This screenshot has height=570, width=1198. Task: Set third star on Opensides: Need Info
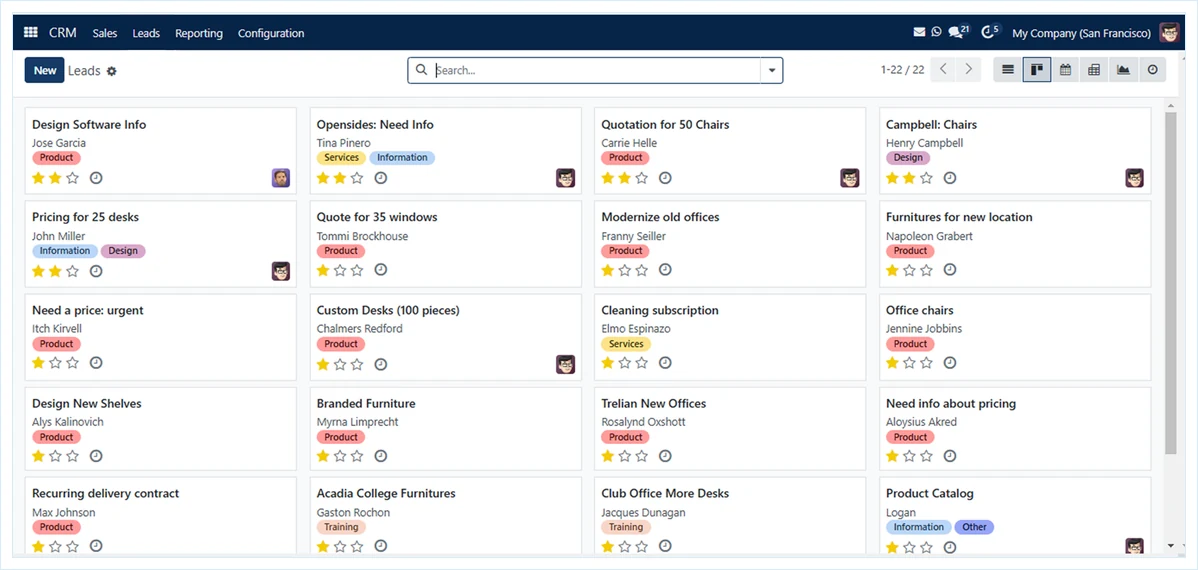coord(357,178)
